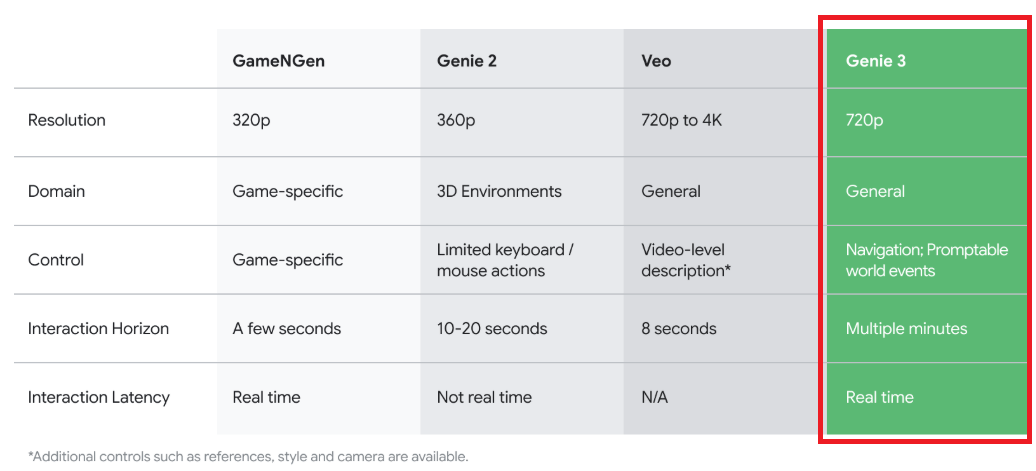This screenshot has height=471, width=1036.
Task: Click the Resolution row label
Action: pos(67,120)
